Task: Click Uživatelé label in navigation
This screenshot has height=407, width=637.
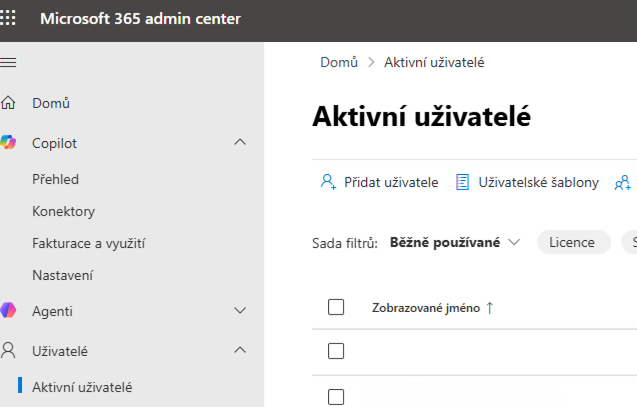Action: pyautogui.click(x=60, y=351)
